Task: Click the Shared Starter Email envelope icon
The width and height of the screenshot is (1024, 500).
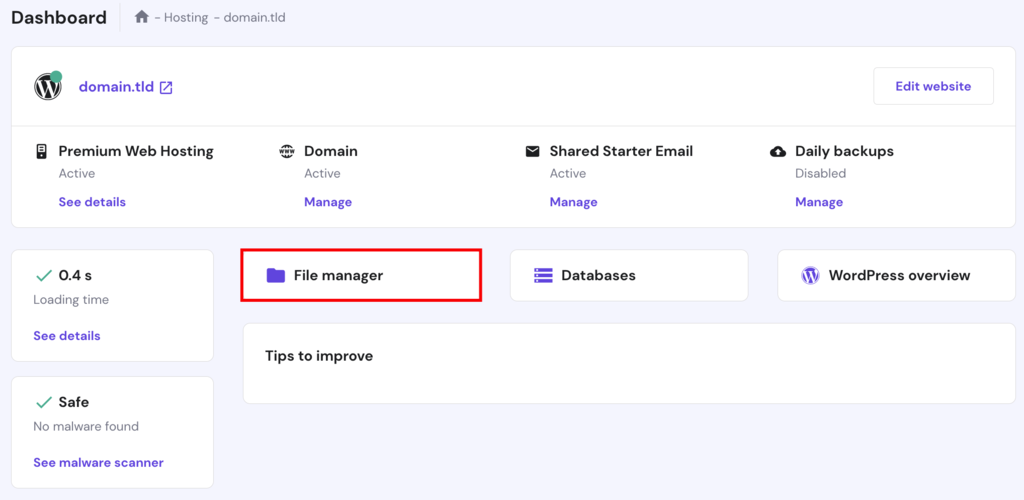Action: pos(532,152)
